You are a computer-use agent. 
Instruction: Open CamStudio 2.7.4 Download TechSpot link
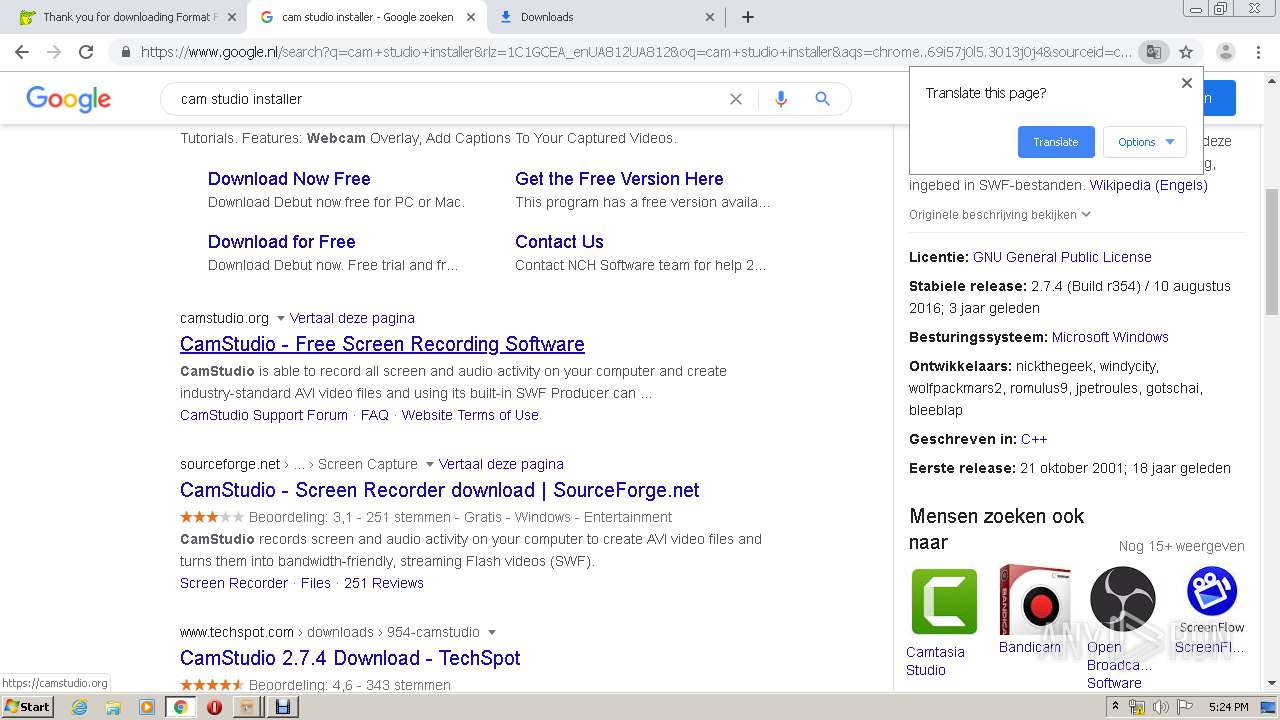pyautogui.click(x=350, y=658)
